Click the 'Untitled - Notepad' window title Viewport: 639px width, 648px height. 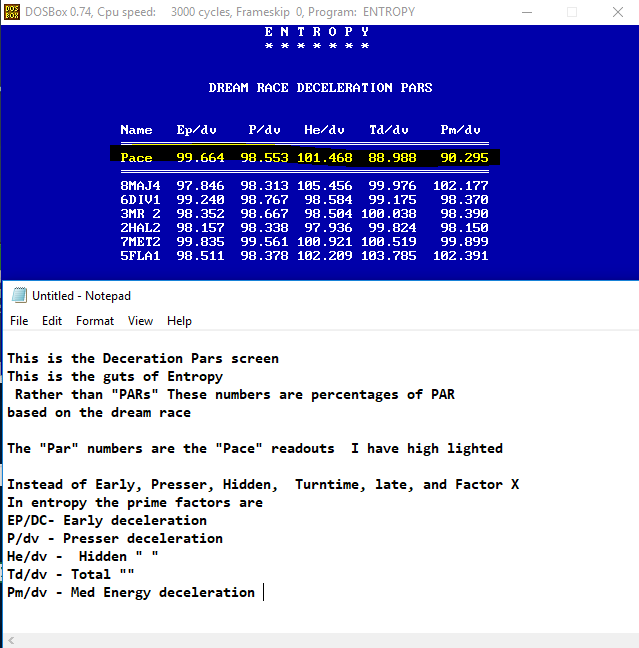click(x=81, y=296)
